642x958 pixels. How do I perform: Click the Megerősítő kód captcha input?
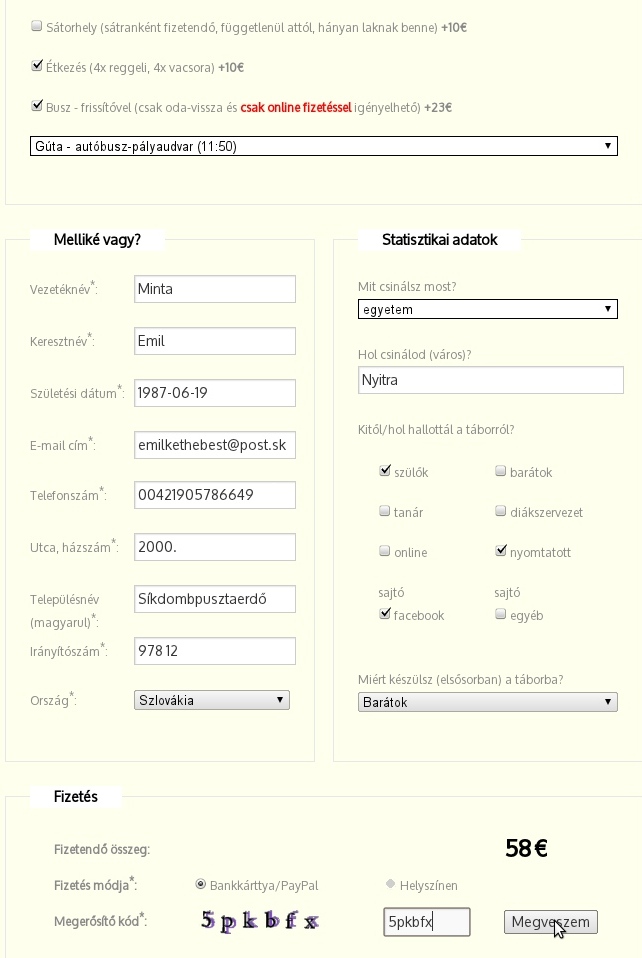[x=426, y=922]
